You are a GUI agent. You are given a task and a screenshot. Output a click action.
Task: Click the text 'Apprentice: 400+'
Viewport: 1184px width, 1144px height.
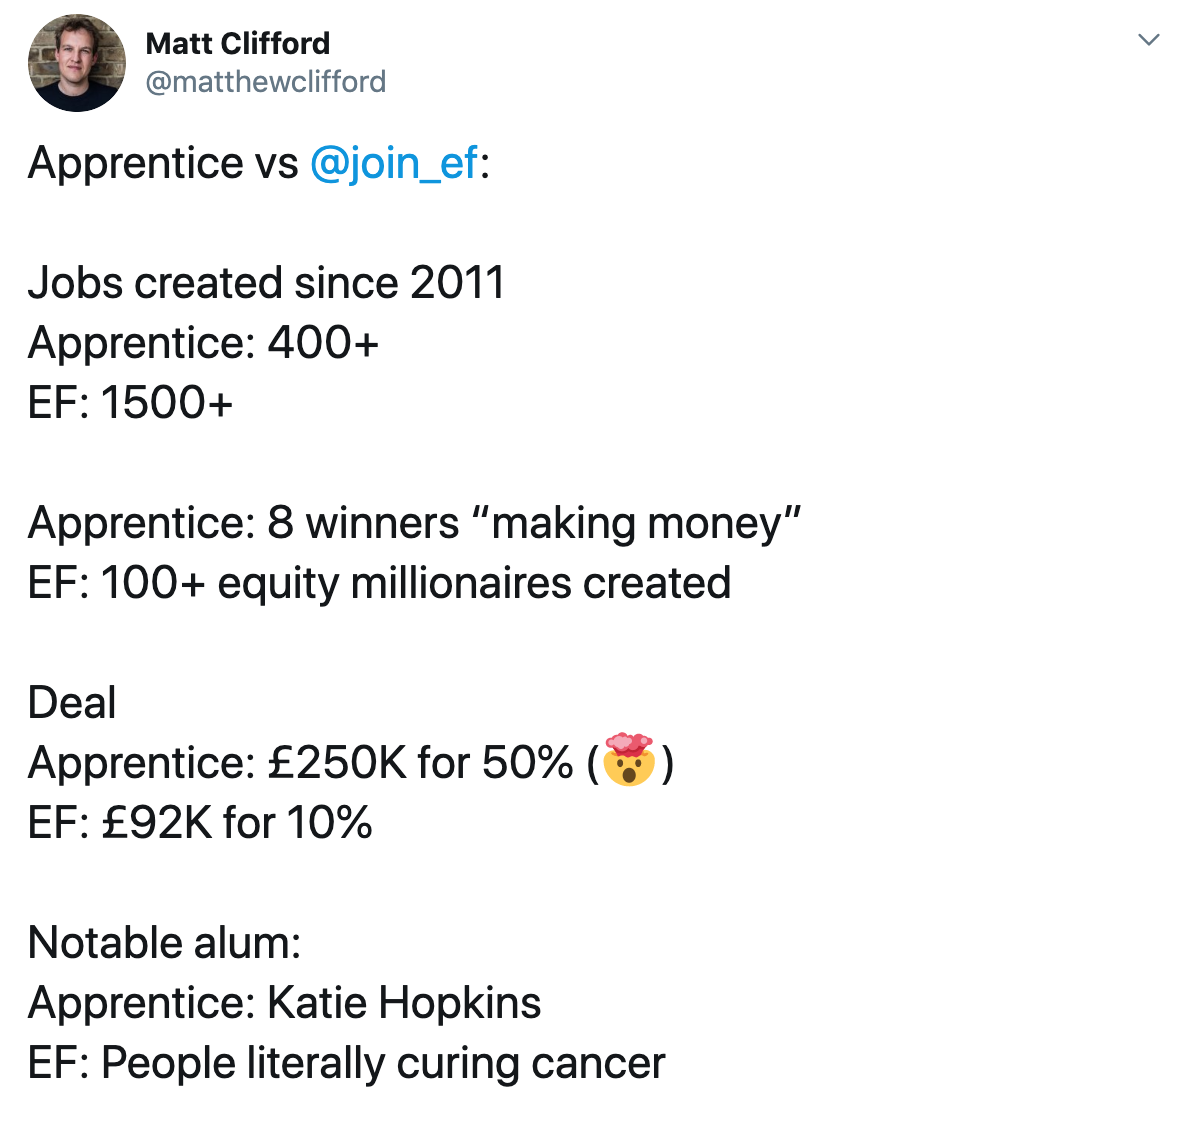pos(203,343)
